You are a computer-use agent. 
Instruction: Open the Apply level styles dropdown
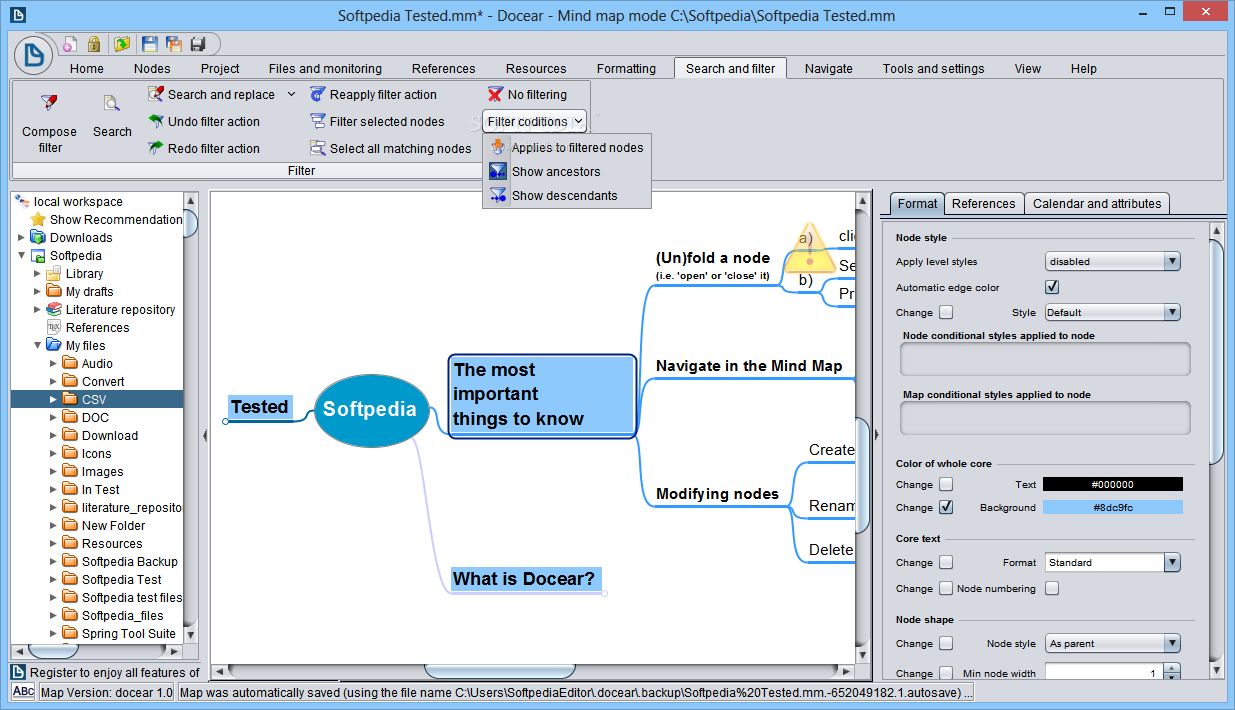click(x=1113, y=261)
